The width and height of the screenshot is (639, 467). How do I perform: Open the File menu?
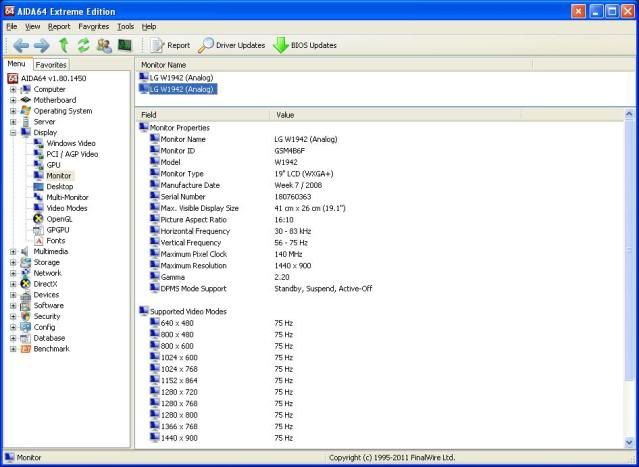pyautogui.click(x=11, y=26)
